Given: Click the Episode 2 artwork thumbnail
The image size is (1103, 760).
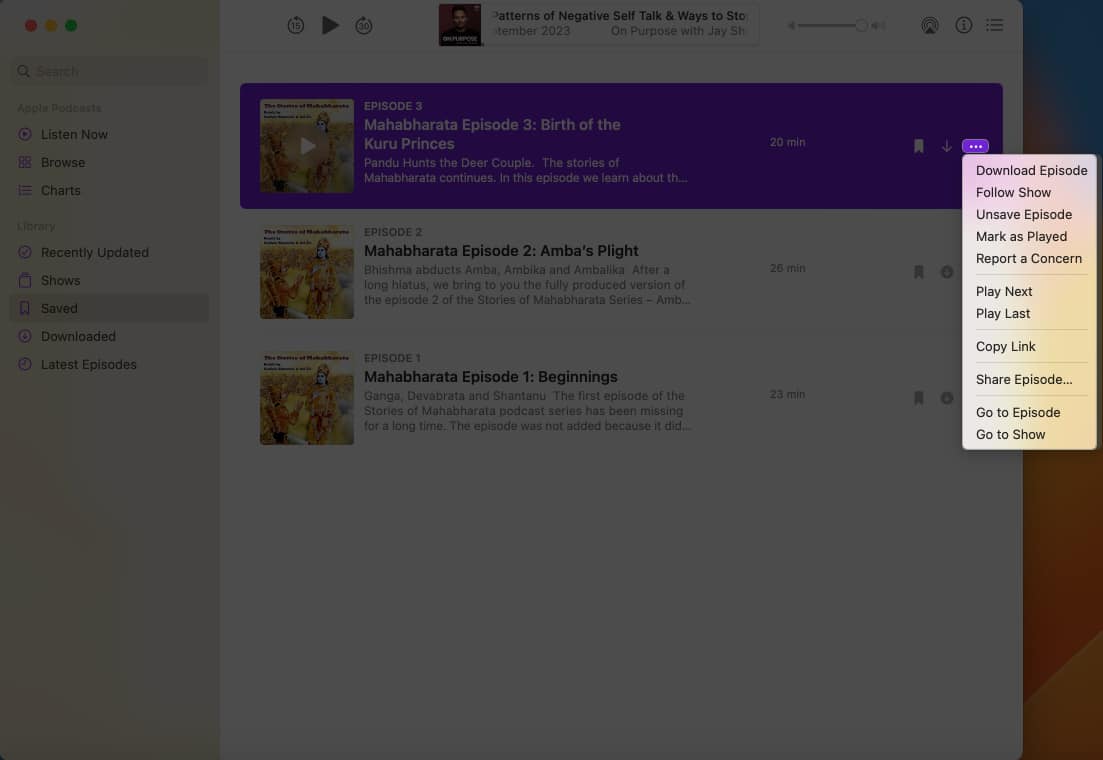Looking at the screenshot, I should (x=307, y=272).
